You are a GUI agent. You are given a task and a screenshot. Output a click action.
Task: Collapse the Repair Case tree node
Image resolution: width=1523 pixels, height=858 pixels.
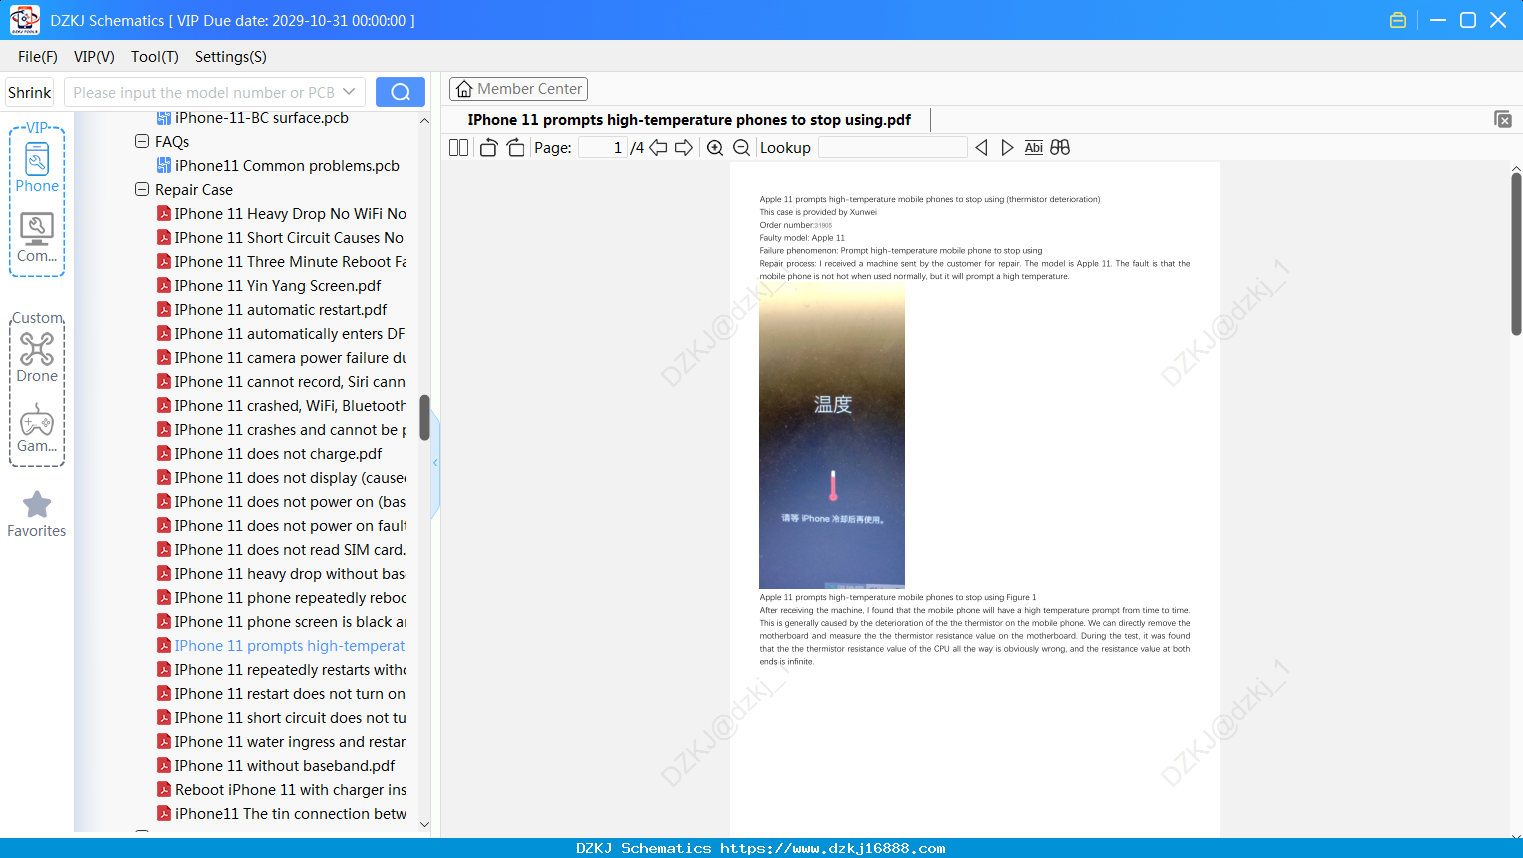click(142, 190)
